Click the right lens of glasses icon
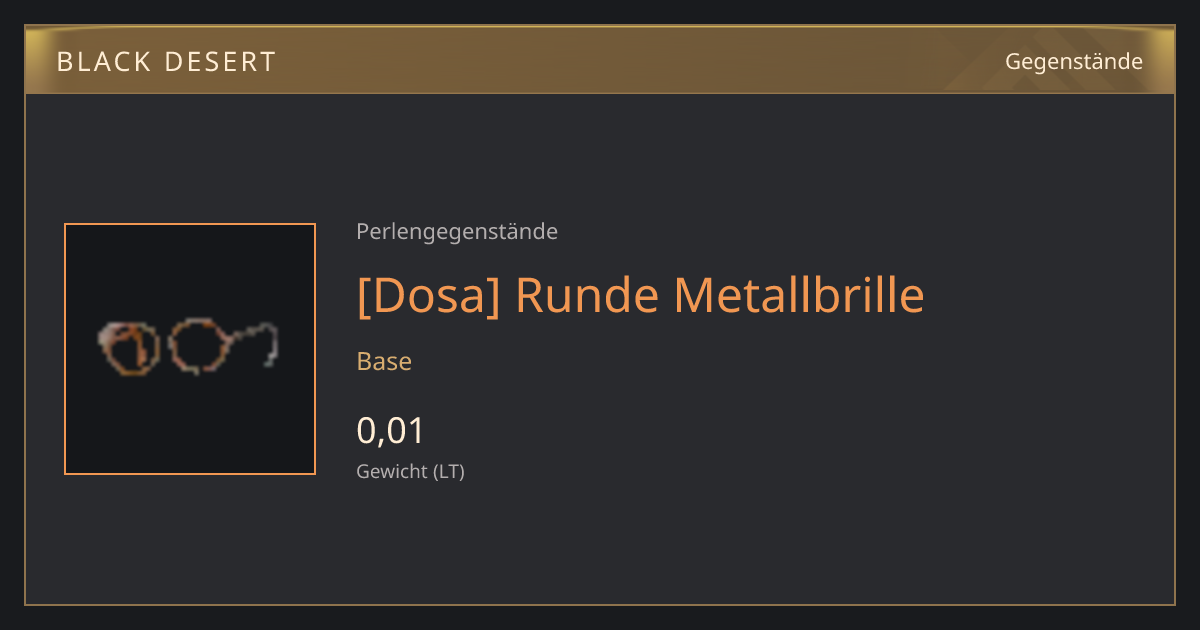Screen dimensions: 1200x630 coord(198,346)
